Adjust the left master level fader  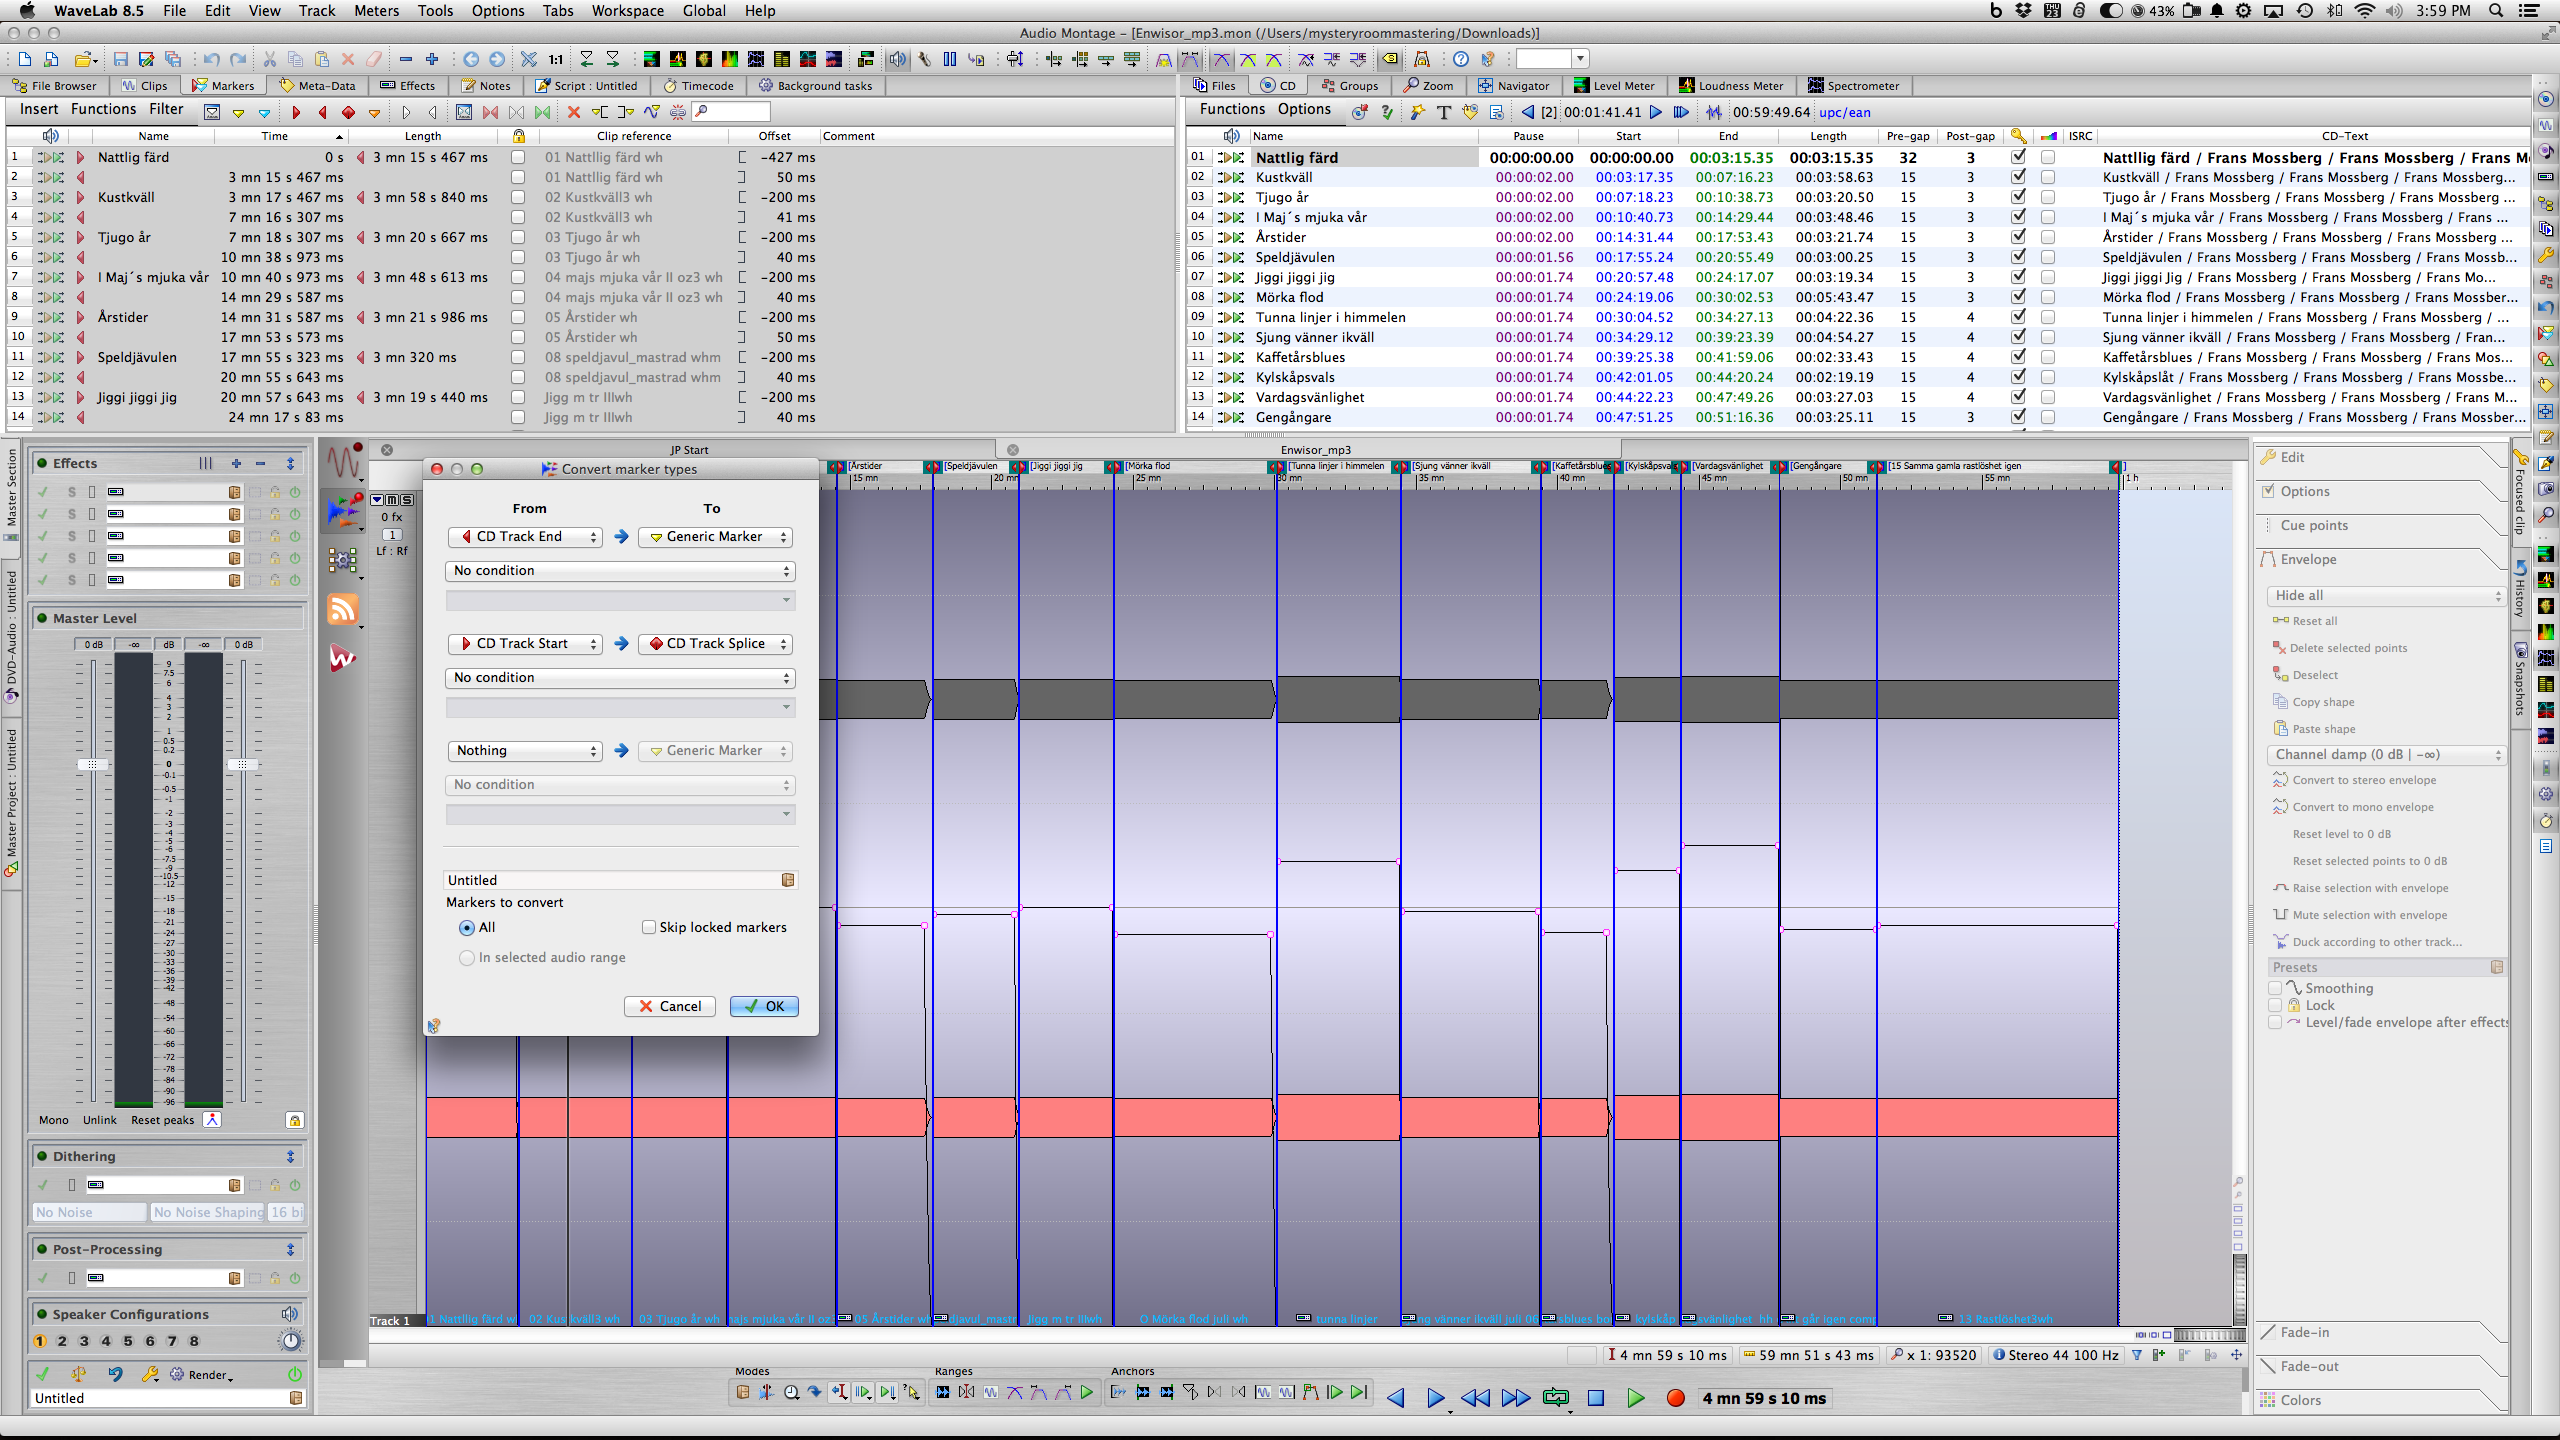93,765
